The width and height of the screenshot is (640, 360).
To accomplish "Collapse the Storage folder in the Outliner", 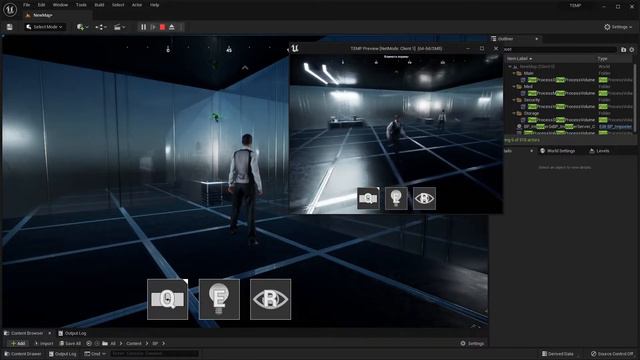I will (514, 113).
